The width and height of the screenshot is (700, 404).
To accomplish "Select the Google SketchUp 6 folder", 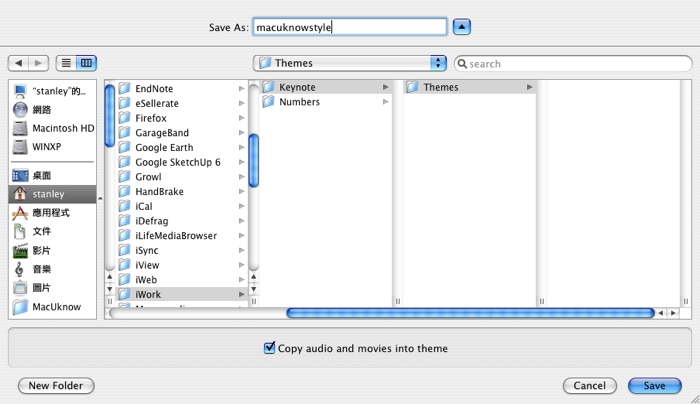I will (x=182, y=162).
